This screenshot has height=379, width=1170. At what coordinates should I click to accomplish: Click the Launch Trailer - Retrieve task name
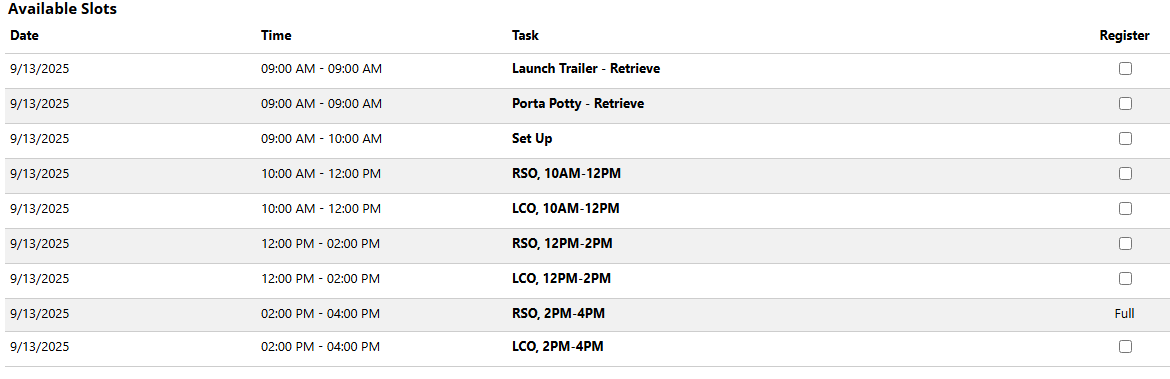[586, 69]
